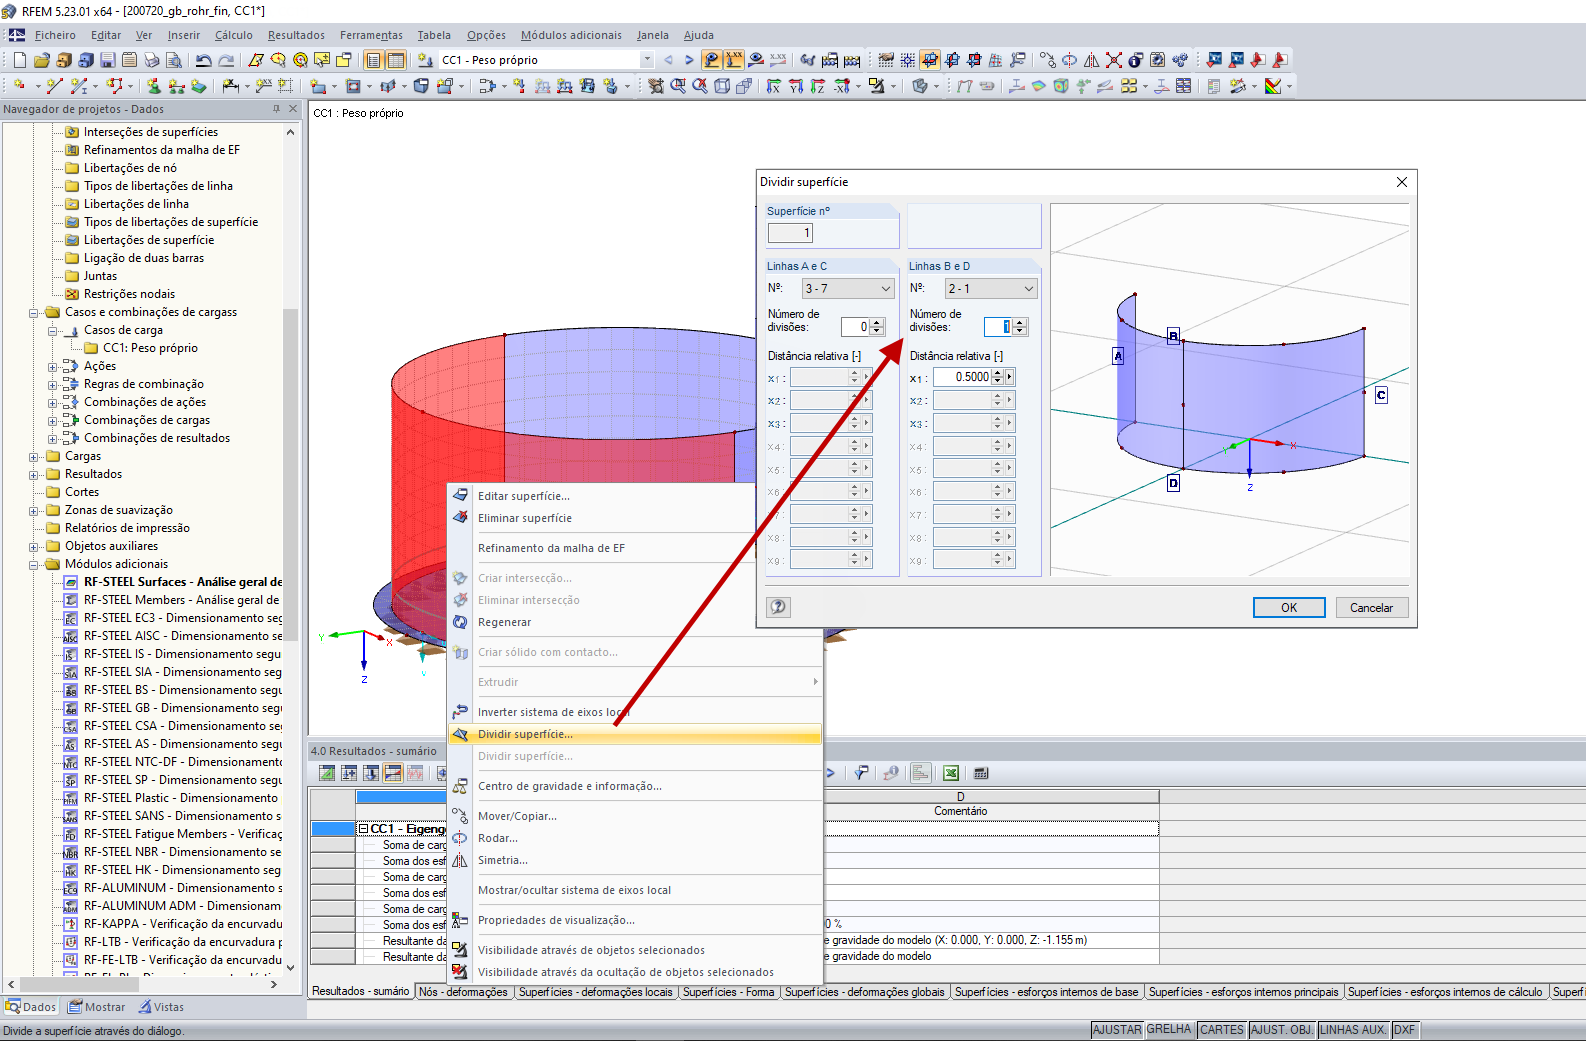Click Cancelar in Dividir superfície dialog
This screenshot has width=1586, height=1041.
click(1371, 607)
